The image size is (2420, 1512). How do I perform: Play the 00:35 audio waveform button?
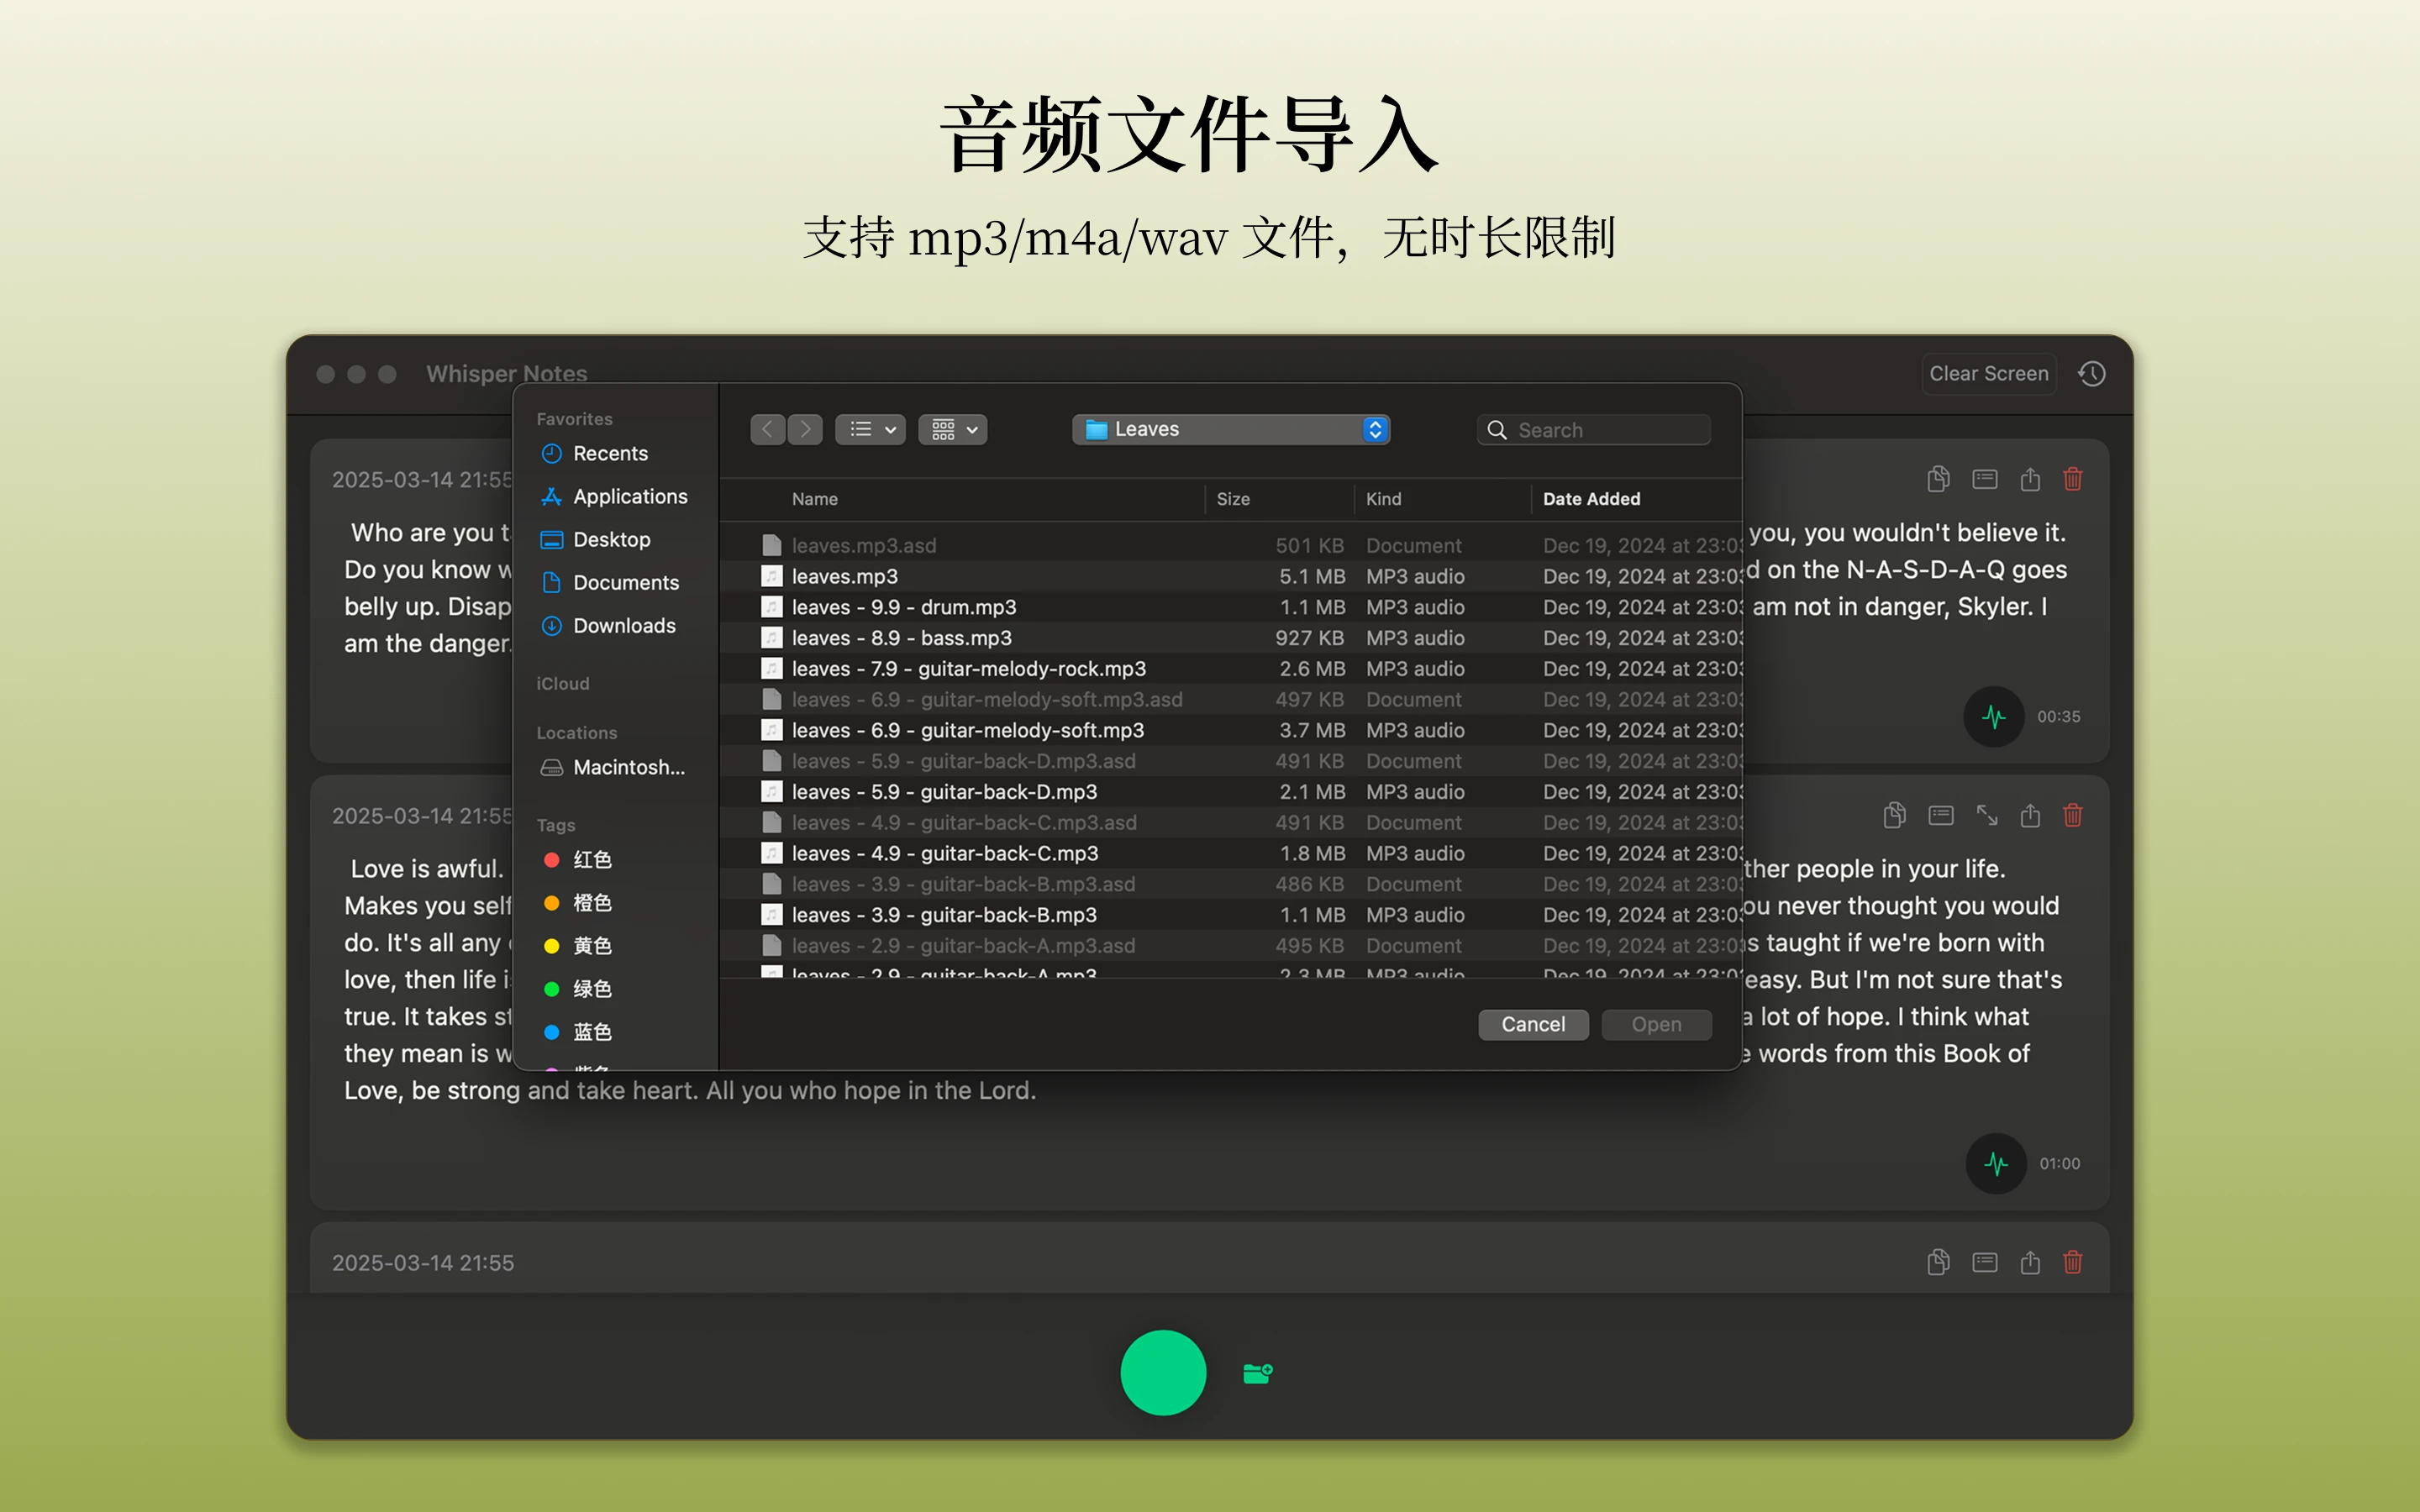pyautogui.click(x=1994, y=716)
